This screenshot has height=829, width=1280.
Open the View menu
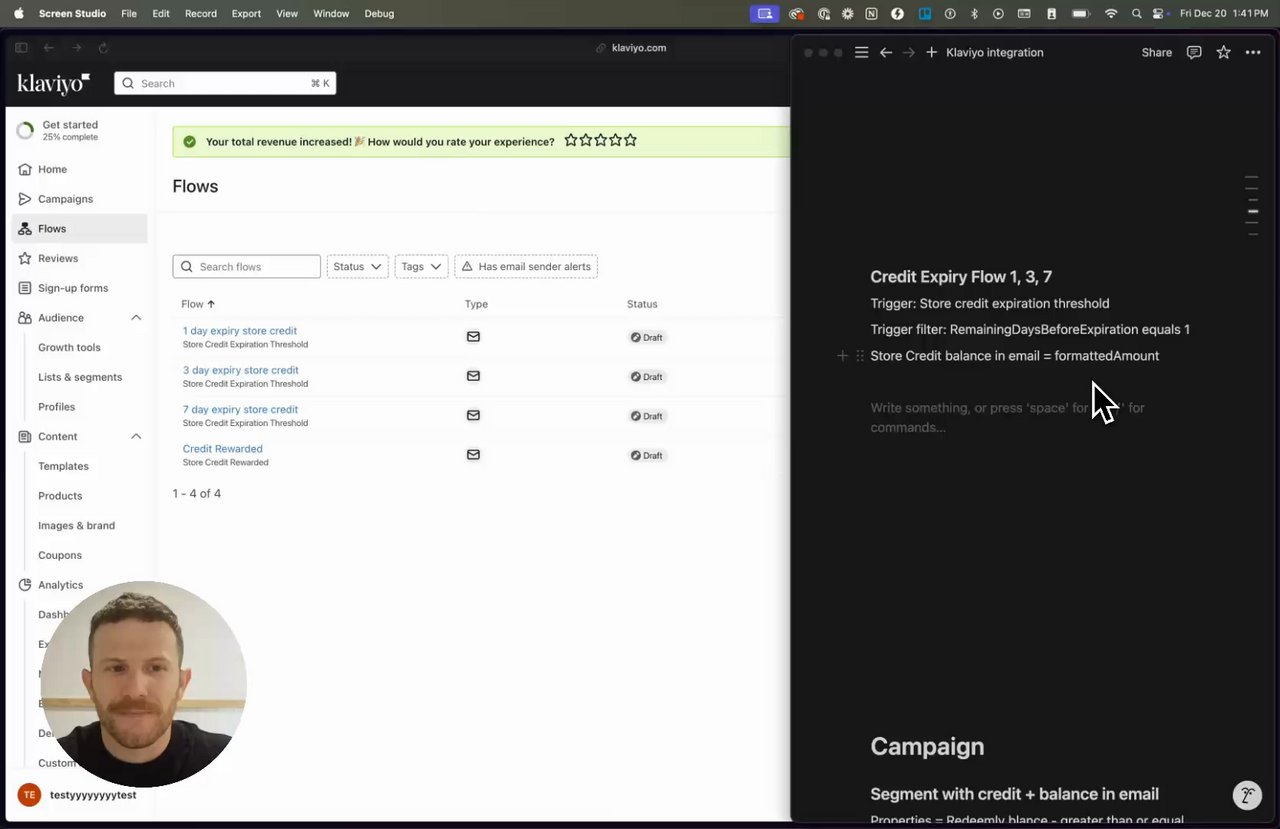287,14
